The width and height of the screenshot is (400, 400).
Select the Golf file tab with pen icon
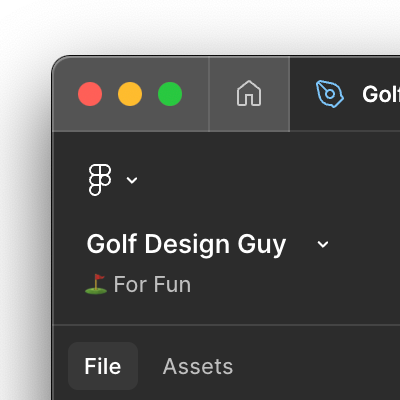click(345, 94)
